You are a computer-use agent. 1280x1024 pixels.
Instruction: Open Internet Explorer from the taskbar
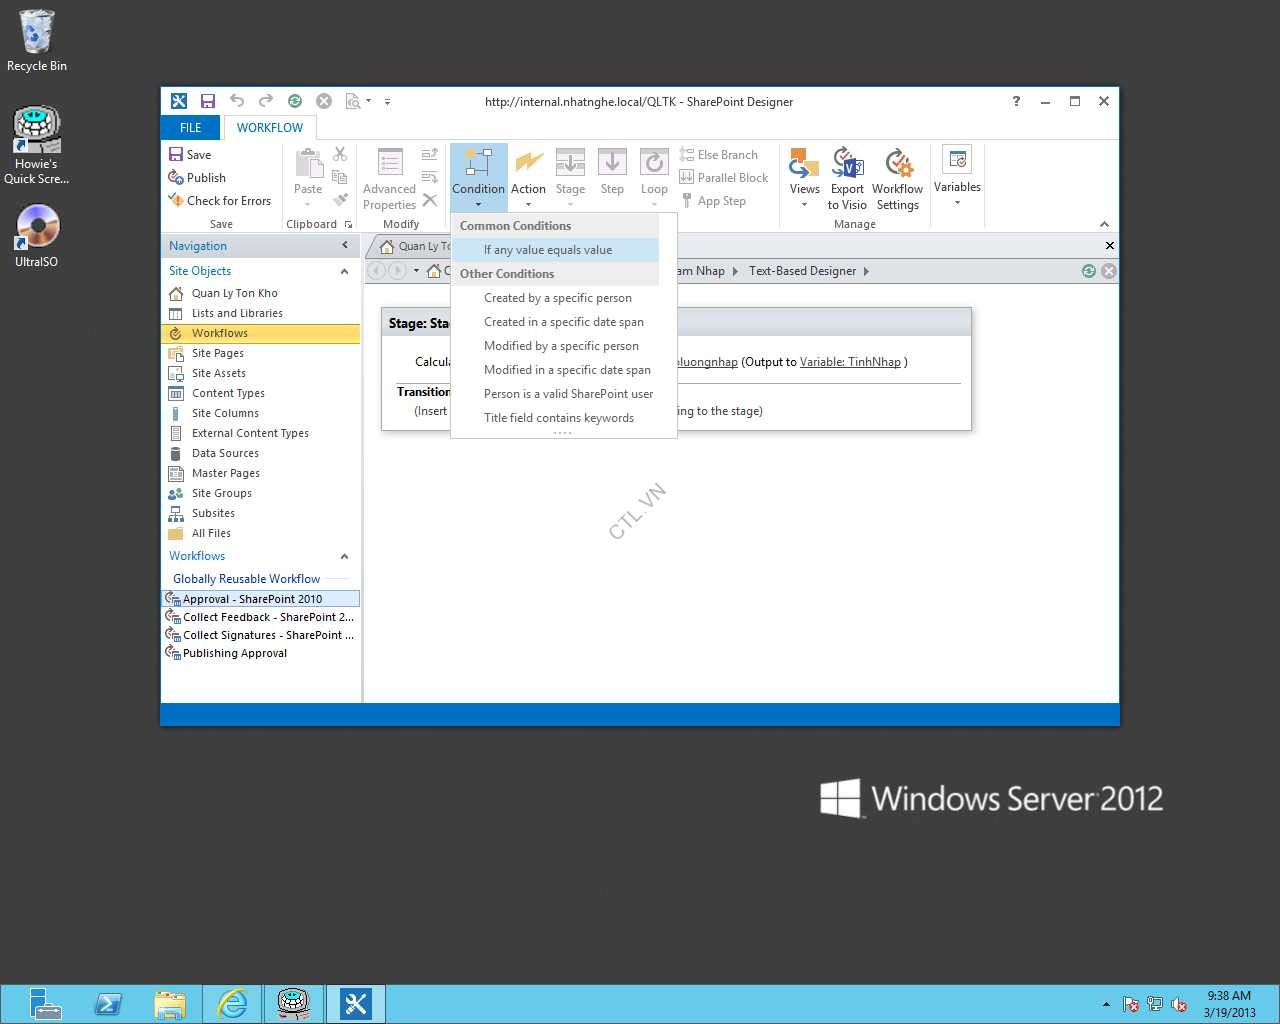[x=232, y=1003]
